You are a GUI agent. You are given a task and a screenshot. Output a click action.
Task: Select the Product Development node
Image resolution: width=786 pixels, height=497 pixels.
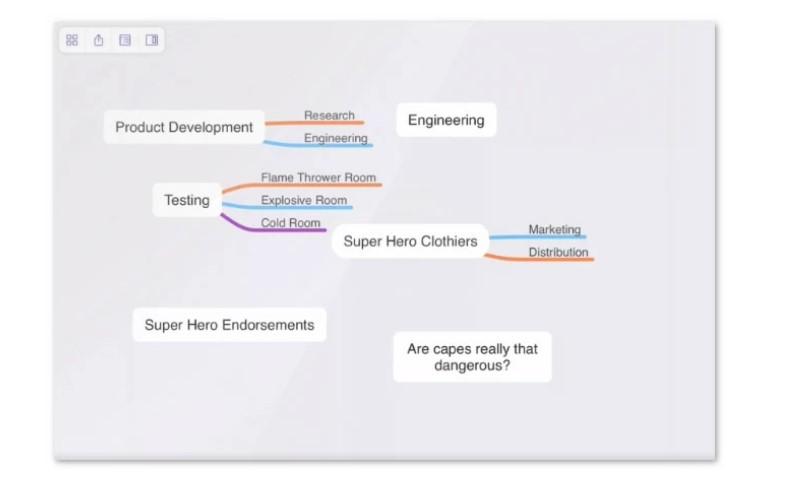tap(184, 127)
